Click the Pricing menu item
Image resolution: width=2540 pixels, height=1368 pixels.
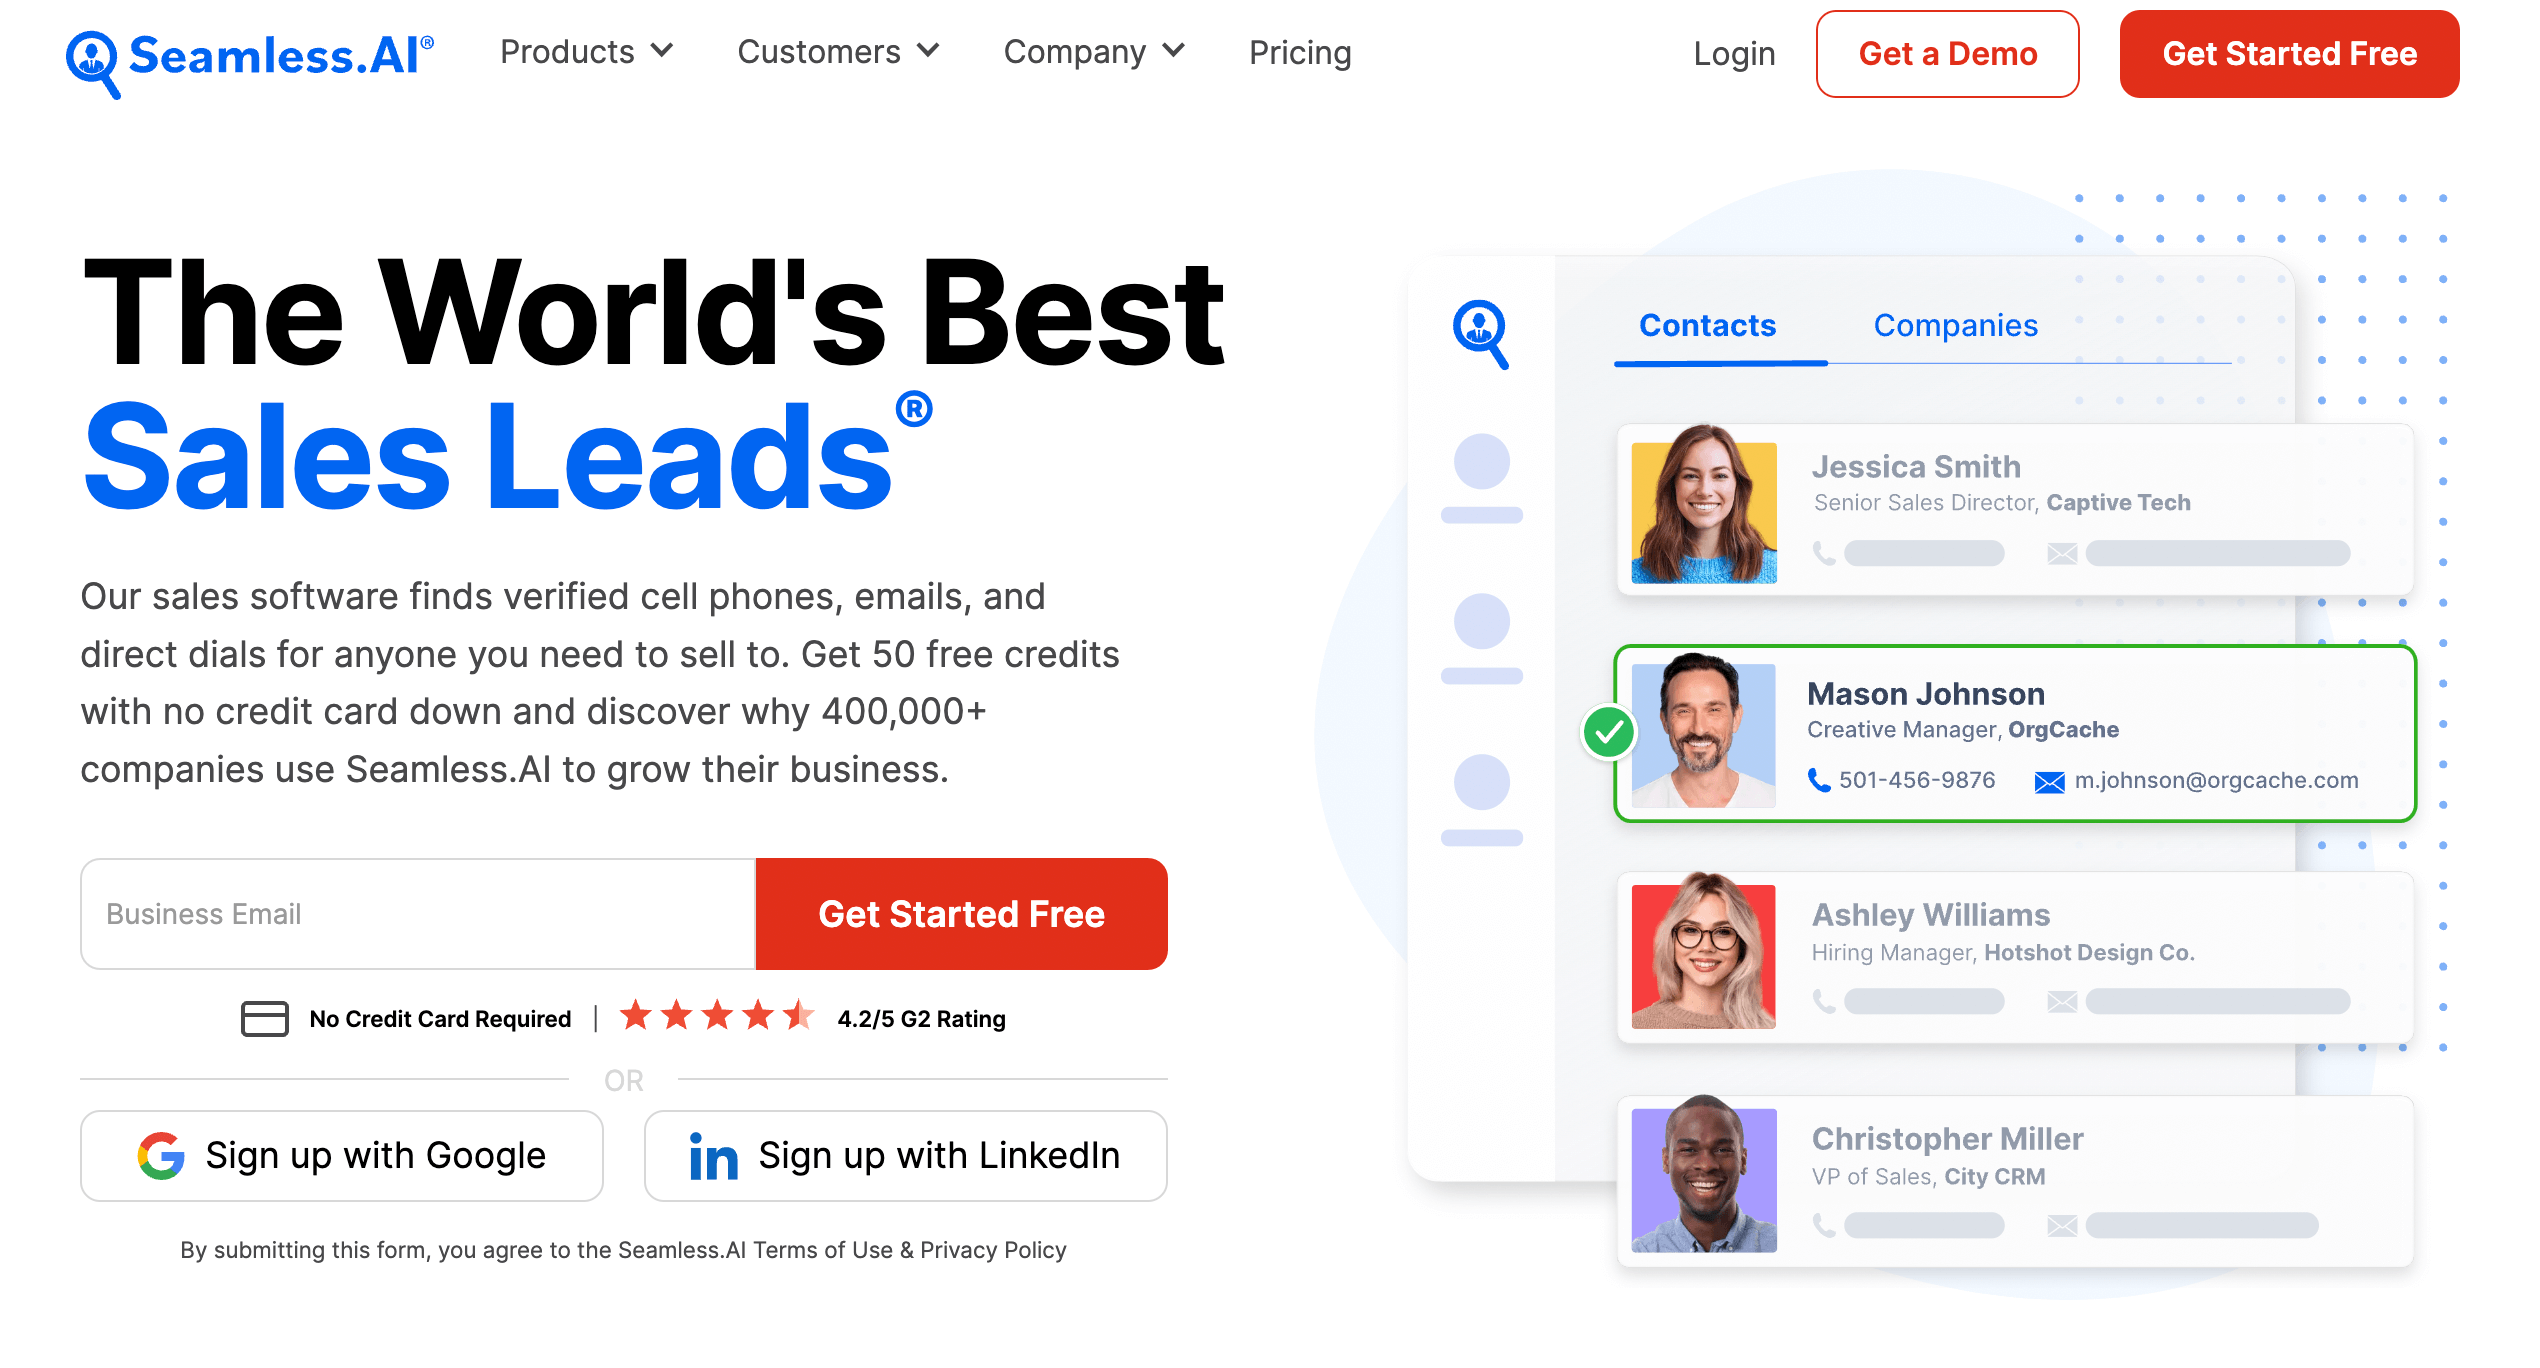point(1299,52)
